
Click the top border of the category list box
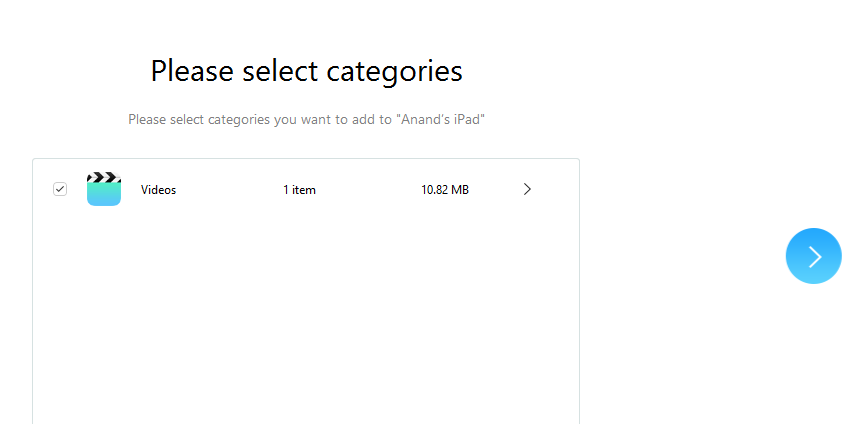coord(306,159)
